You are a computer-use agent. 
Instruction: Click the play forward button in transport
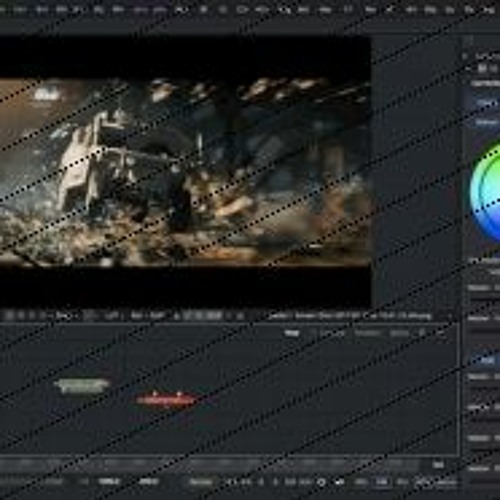pyautogui.click(x=275, y=482)
